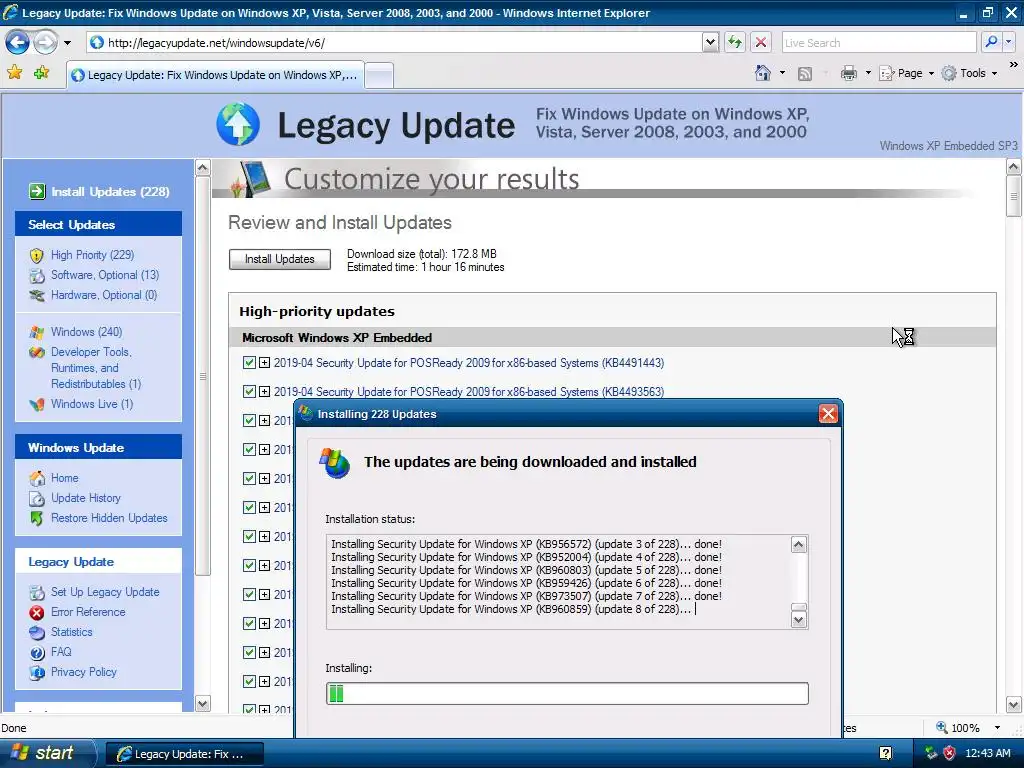Click the Error Reference red X icon
Image resolution: width=1024 pixels, height=768 pixels.
37,613
